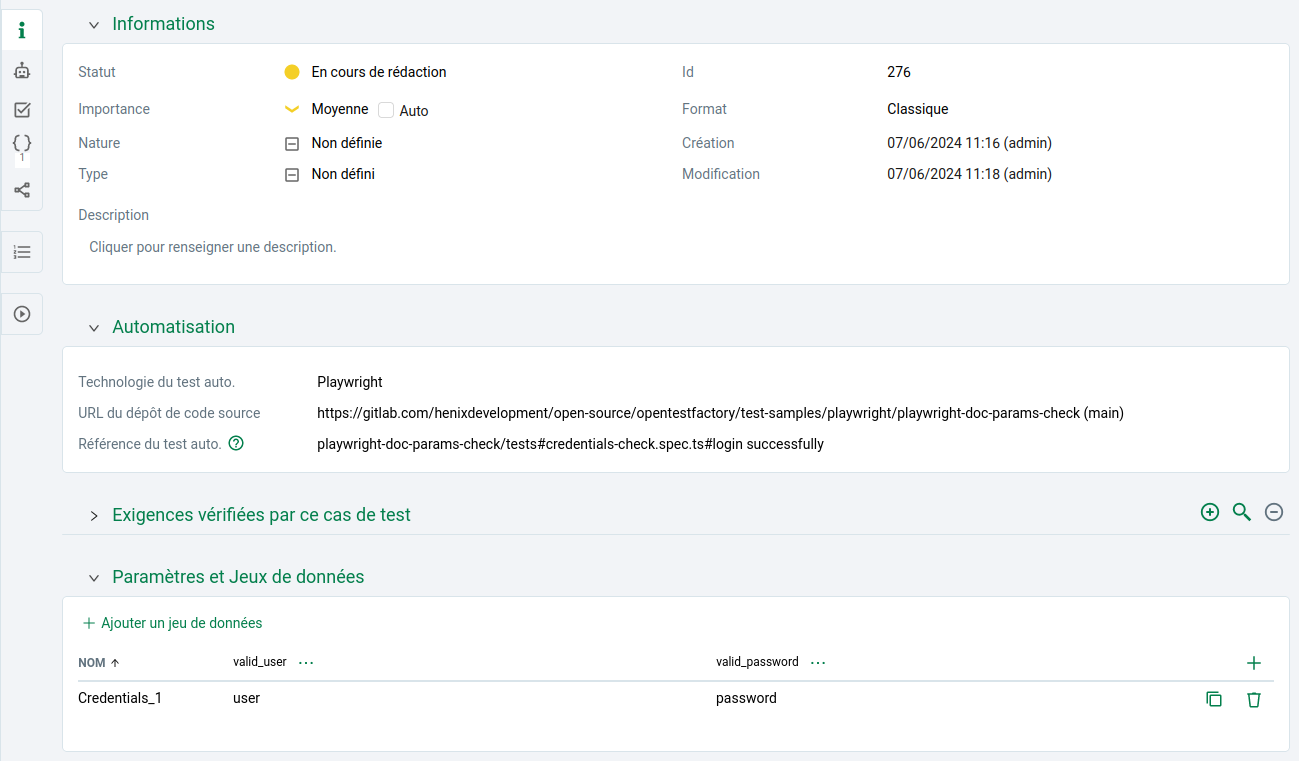This screenshot has width=1299, height=761.
Task: Open the parameters curly braces sidebar icon
Action: click(22, 144)
